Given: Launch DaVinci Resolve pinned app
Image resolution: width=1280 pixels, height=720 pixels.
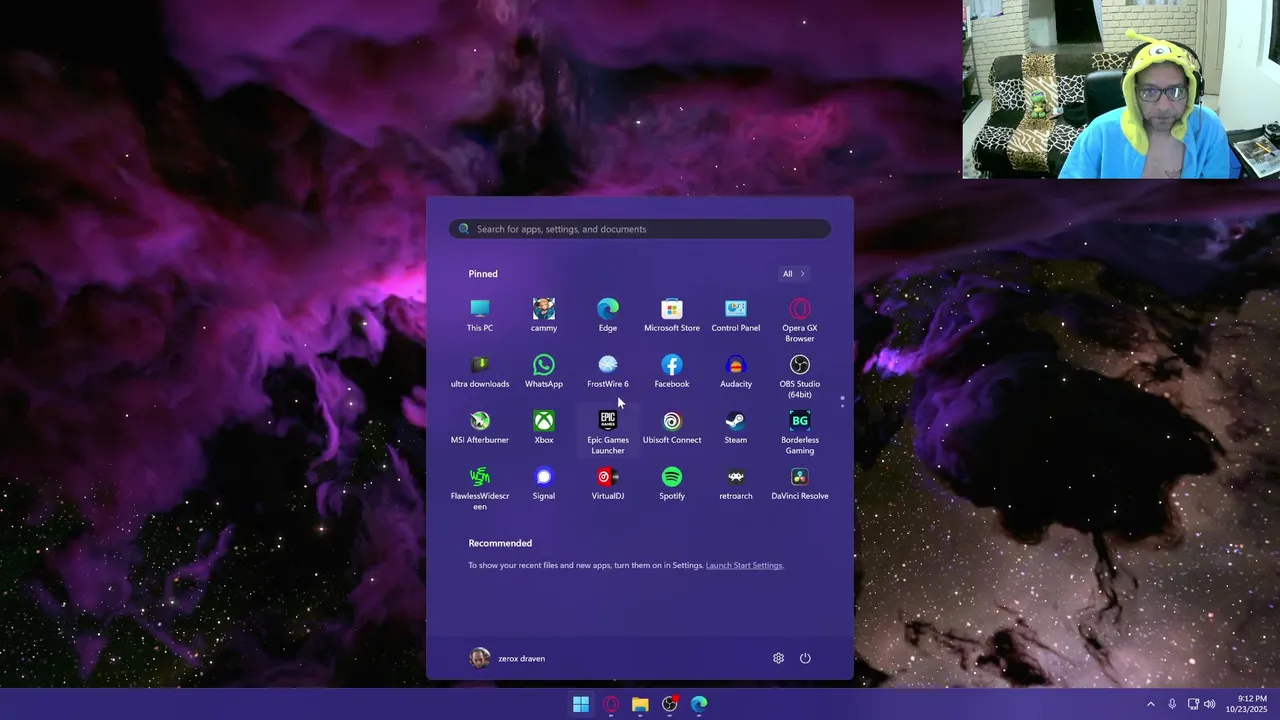Looking at the screenshot, I should tap(800, 484).
